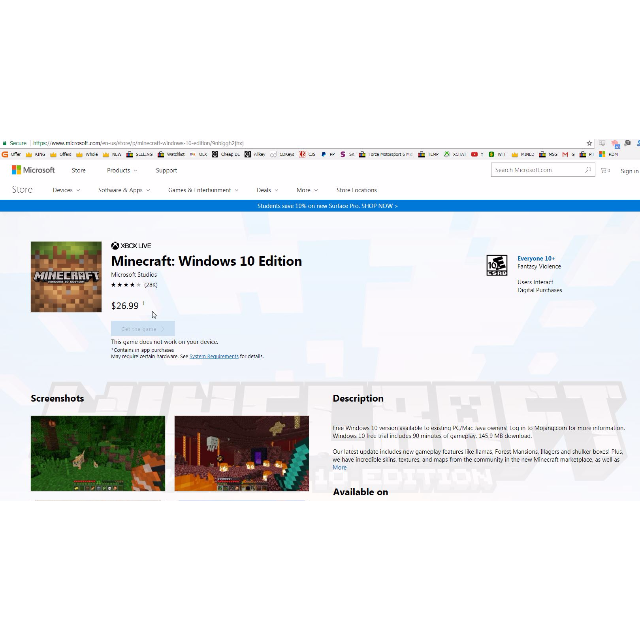This screenshot has width=640, height=640.
Task: Click the four-star rating under Microsoft Studios
Action: point(127,285)
